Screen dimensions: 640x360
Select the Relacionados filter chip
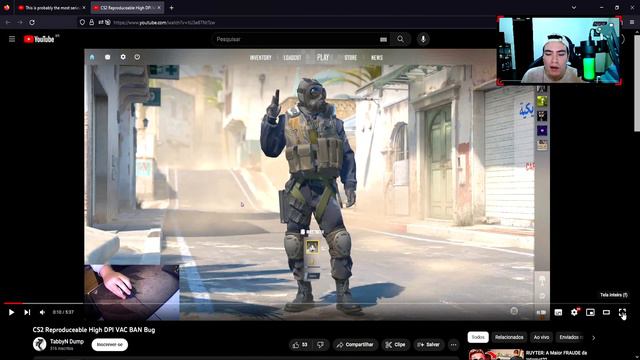tap(509, 337)
